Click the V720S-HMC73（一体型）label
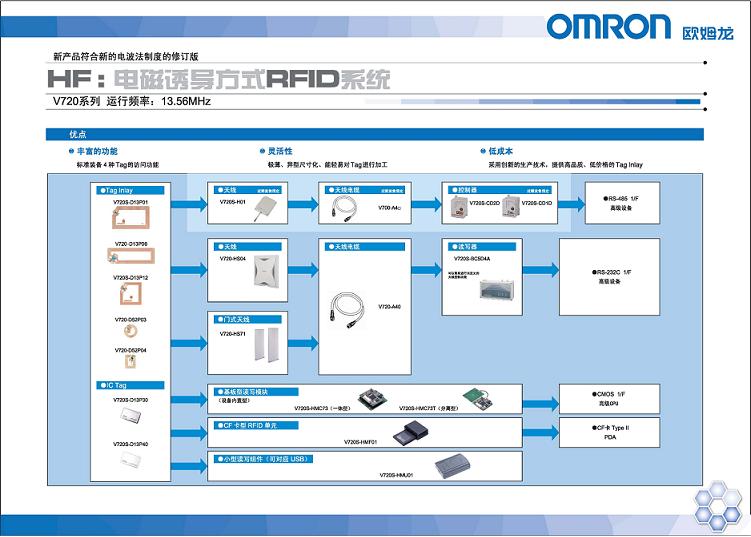 [322, 408]
